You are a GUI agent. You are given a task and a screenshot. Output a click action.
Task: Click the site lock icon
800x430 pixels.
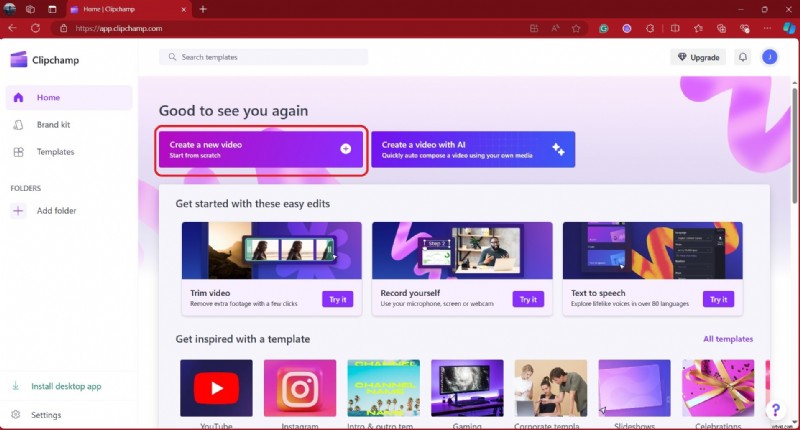[x=64, y=29]
